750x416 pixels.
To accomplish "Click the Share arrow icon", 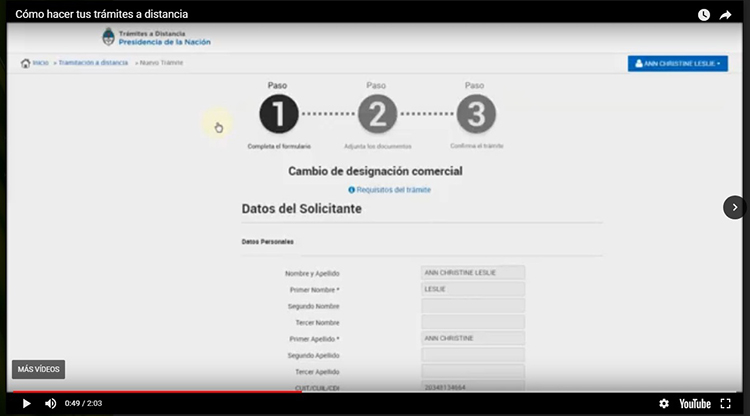I will [727, 15].
